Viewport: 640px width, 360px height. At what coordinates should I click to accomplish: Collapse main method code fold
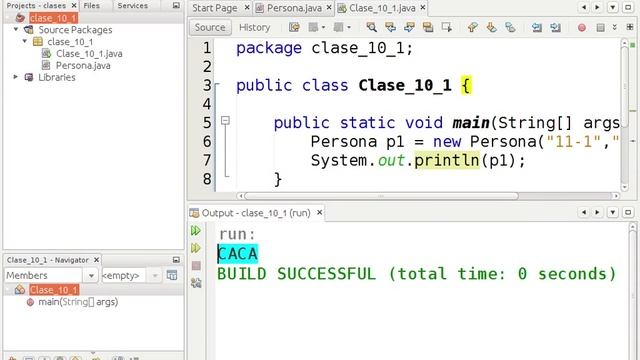point(225,120)
